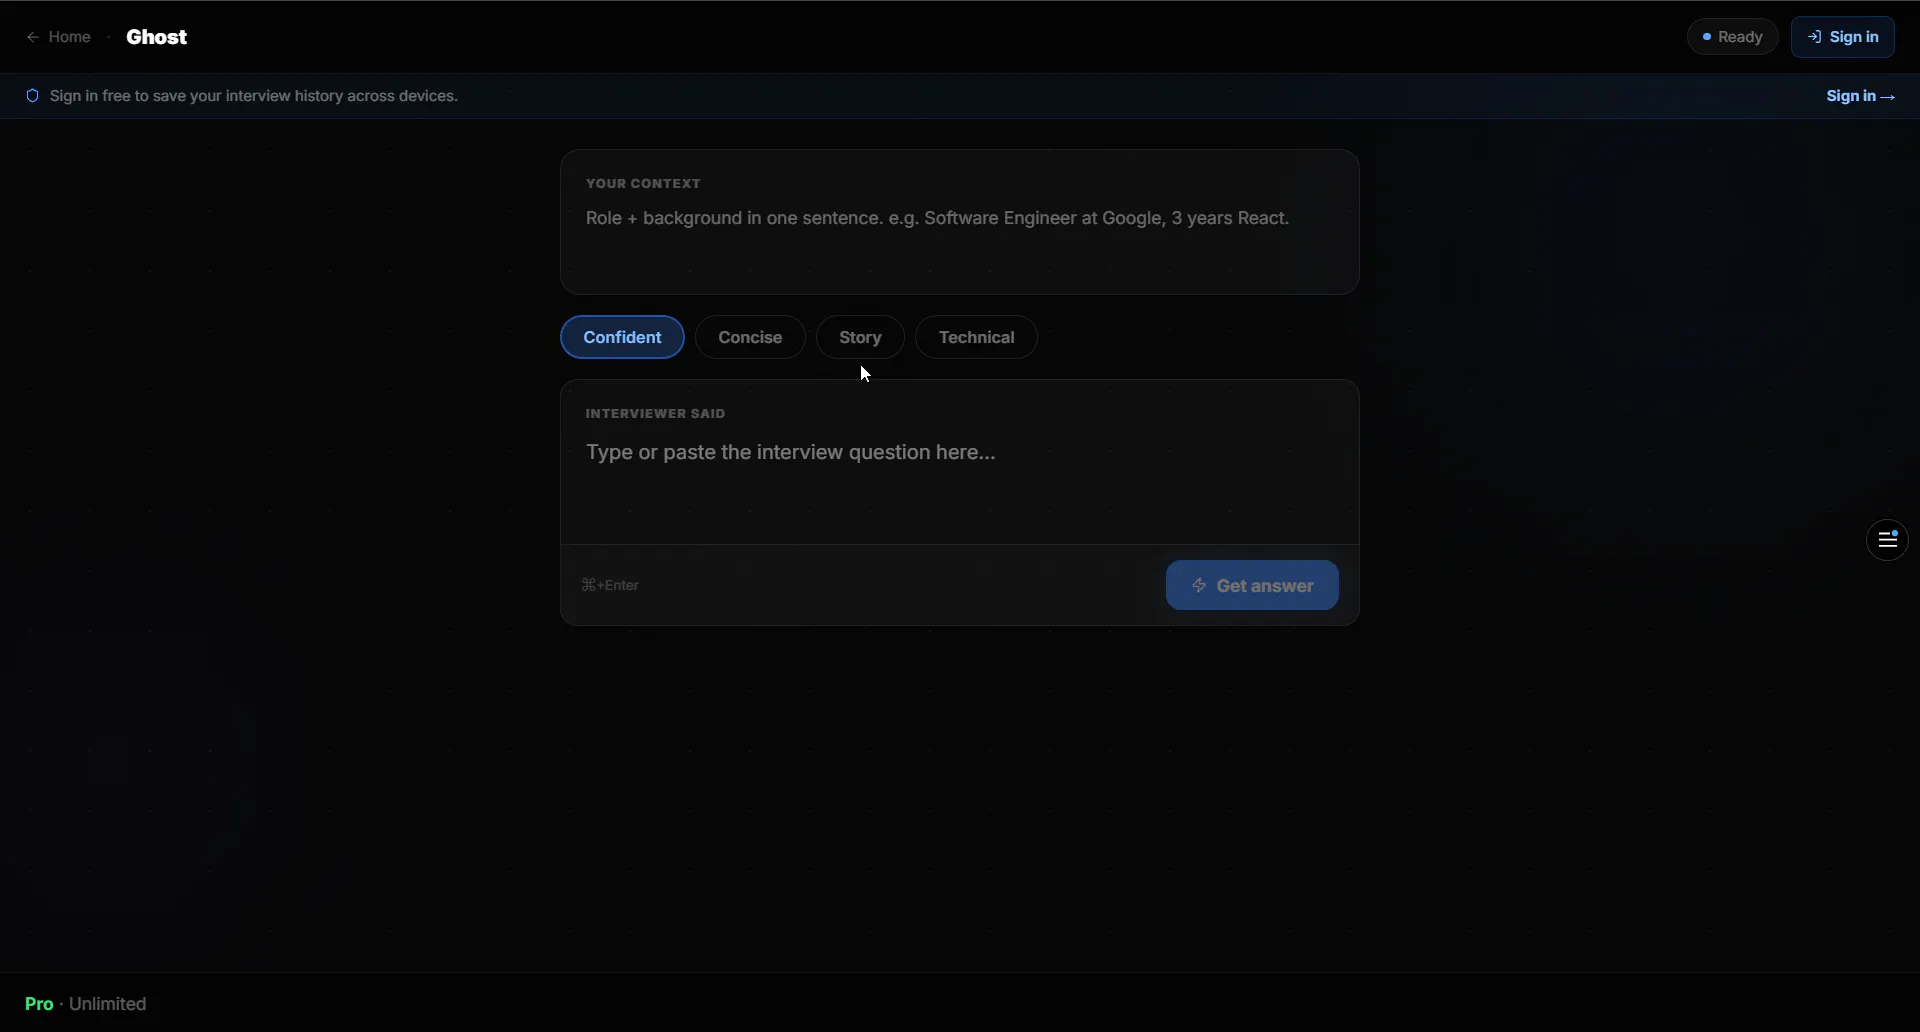This screenshot has width=1920, height=1032.
Task: Click the Get answer button
Action: click(x=1252, y=585)
